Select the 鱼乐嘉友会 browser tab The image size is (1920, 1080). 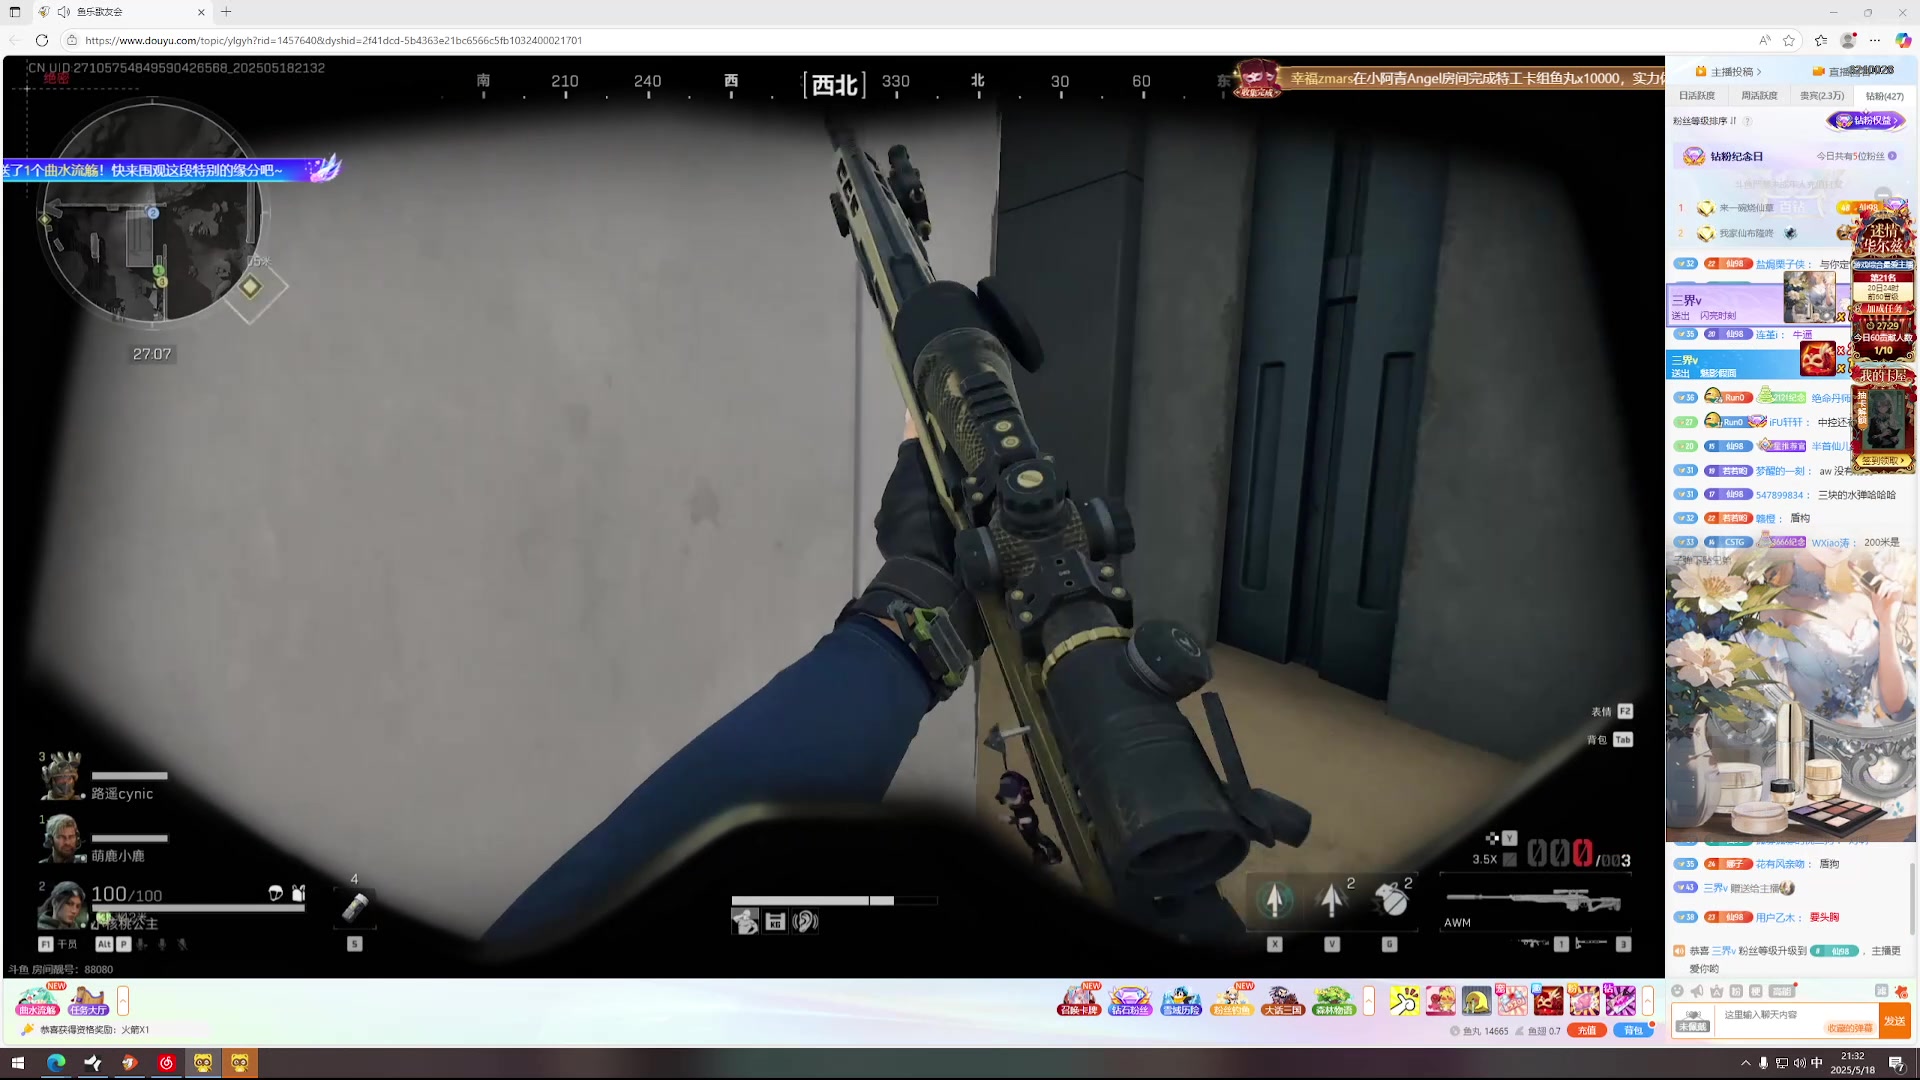coord(121,12)
